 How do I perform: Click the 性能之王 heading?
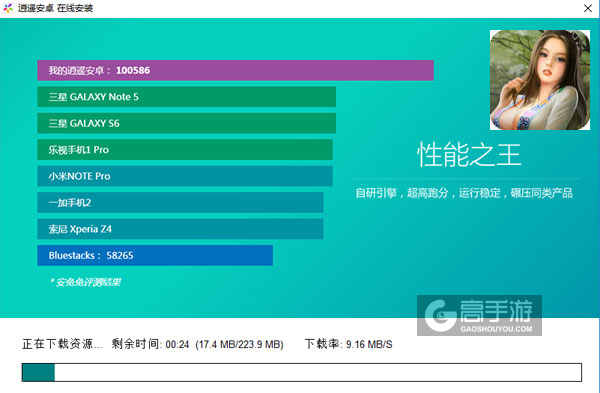click(469, 155)
